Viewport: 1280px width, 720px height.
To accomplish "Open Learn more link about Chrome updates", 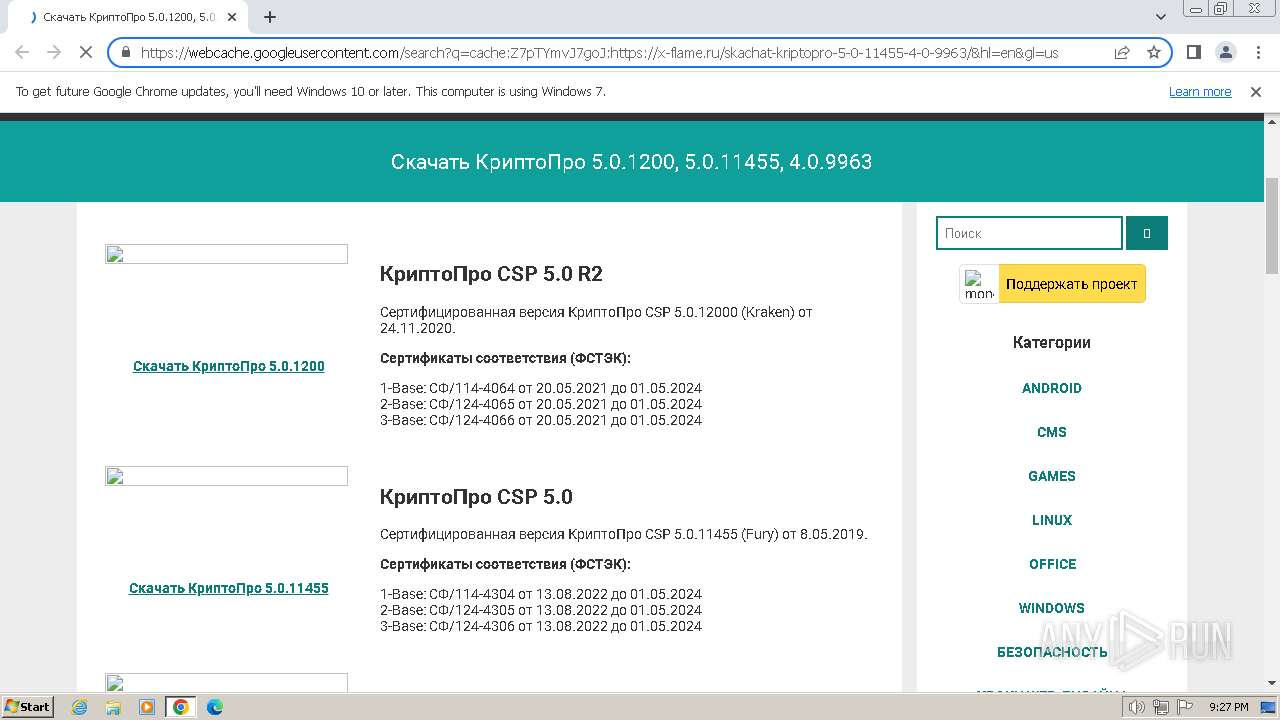I will click(x=1200, y=92).
